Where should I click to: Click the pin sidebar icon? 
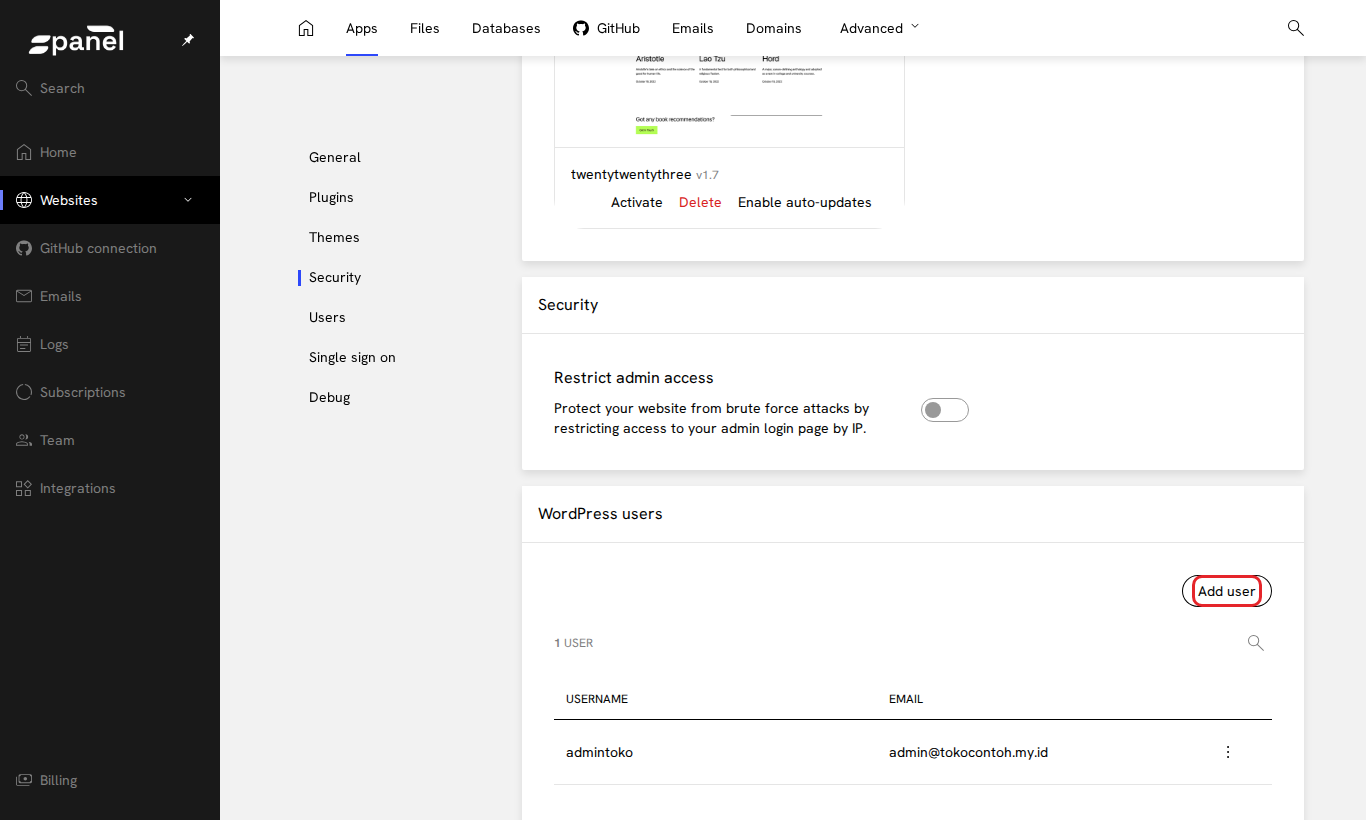pyautogui.click(x=188, y=40)
